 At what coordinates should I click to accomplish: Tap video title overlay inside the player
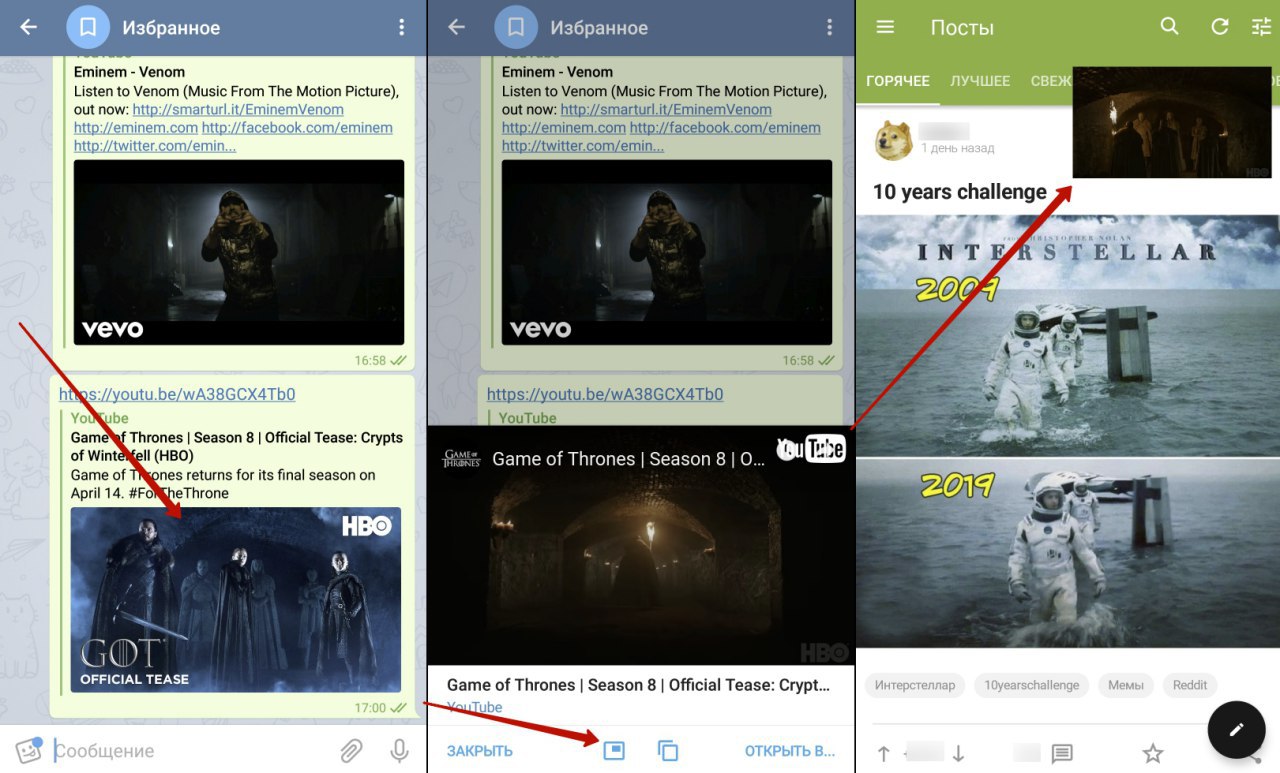pos(629,459)
